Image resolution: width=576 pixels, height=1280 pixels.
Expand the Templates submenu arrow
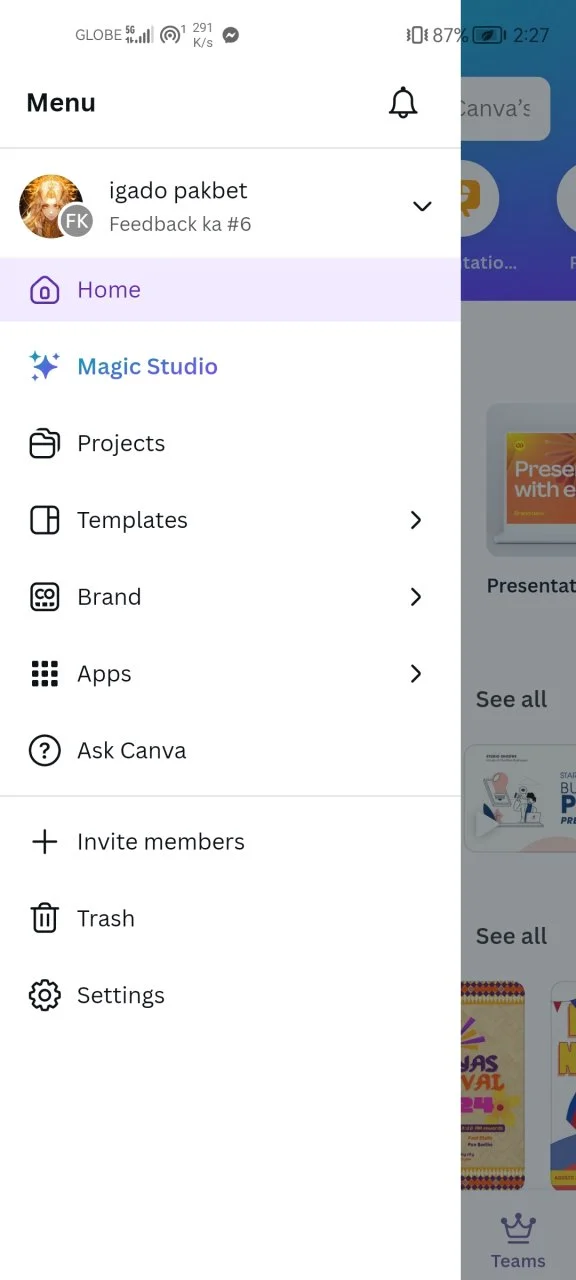point(416,520)
